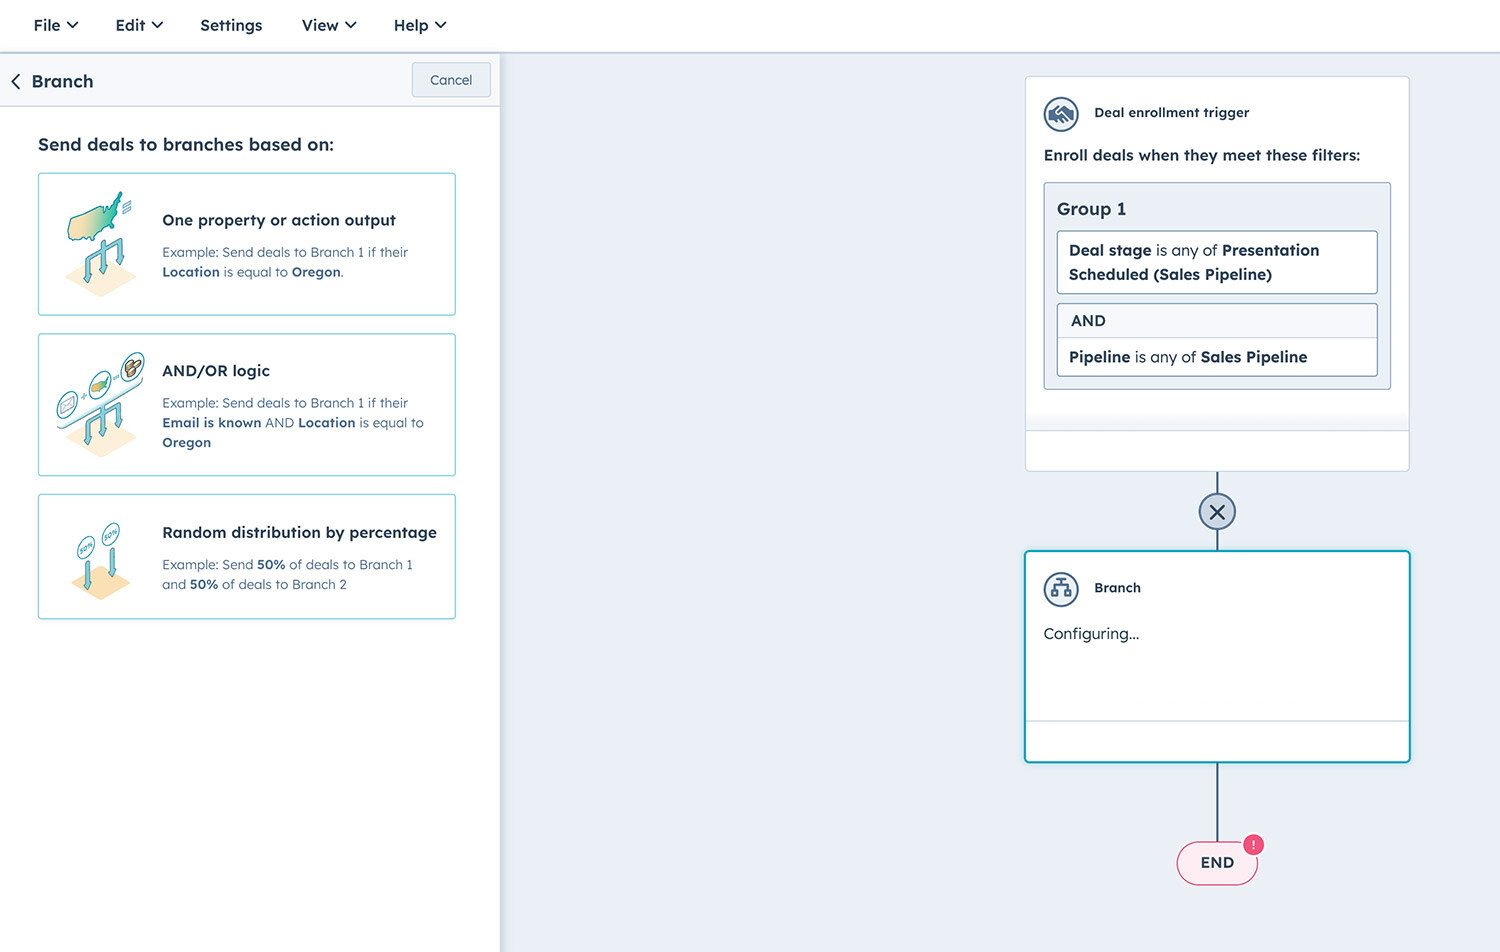1500x952 pixels.
Task: Click the deal enrollment trigger handshake icon
Action: [1061, 114]
